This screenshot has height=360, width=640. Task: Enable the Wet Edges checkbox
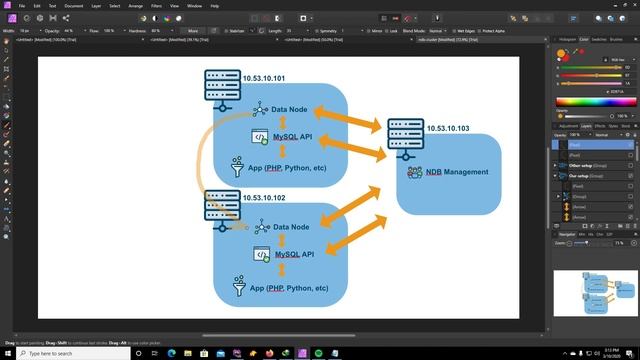click(454, 31)
